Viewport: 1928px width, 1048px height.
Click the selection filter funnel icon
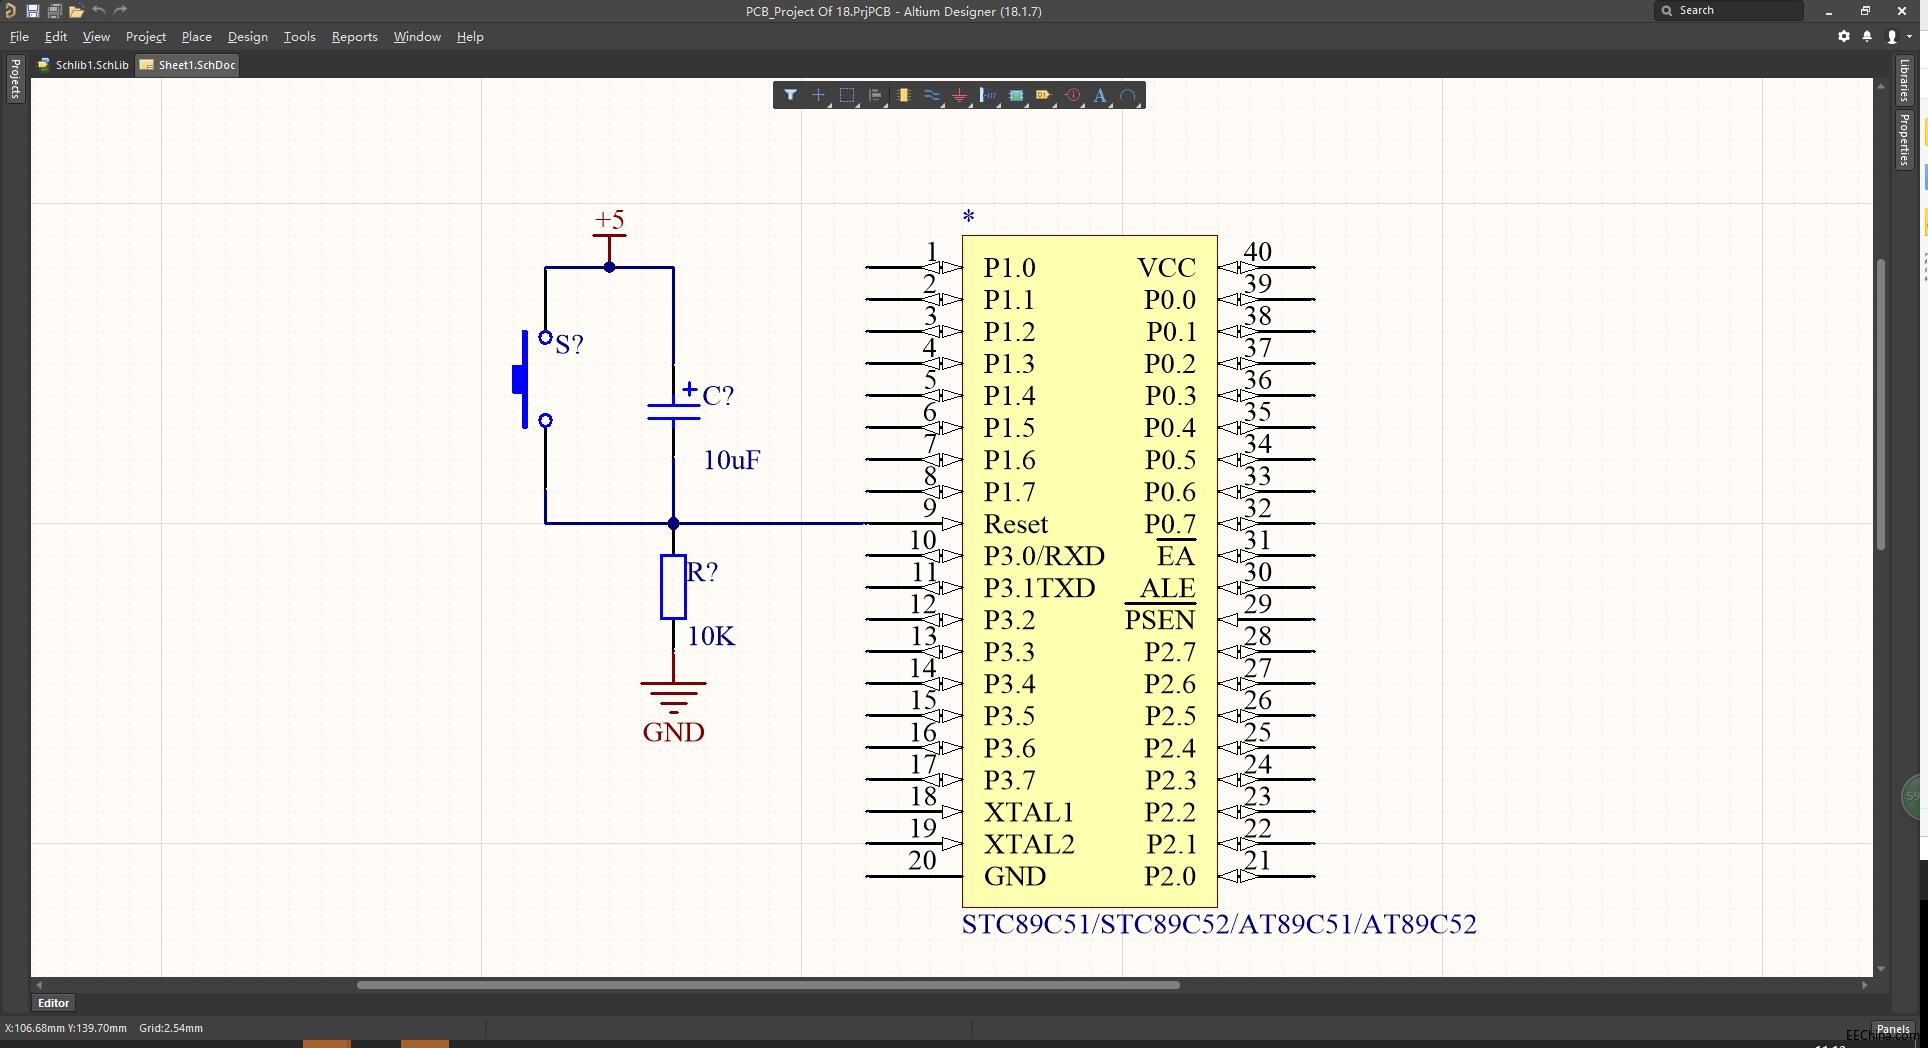coord(790,95)
